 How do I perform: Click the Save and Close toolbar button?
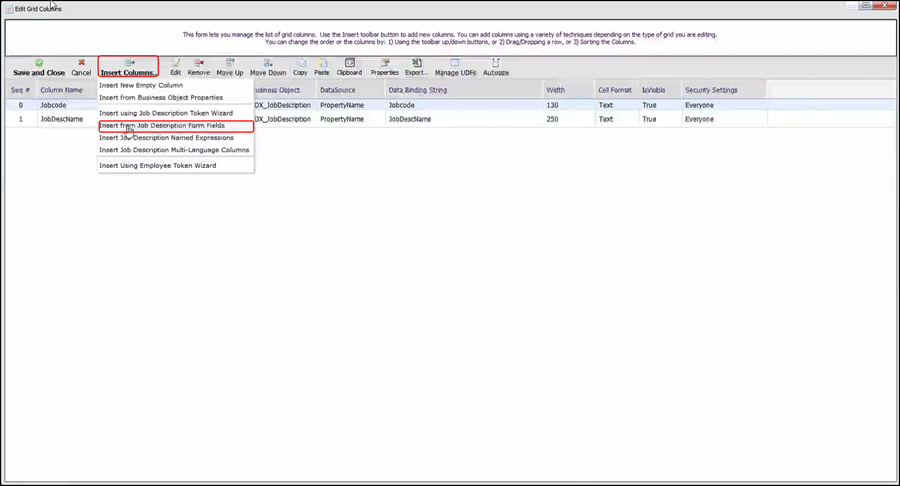click(38, 68)
